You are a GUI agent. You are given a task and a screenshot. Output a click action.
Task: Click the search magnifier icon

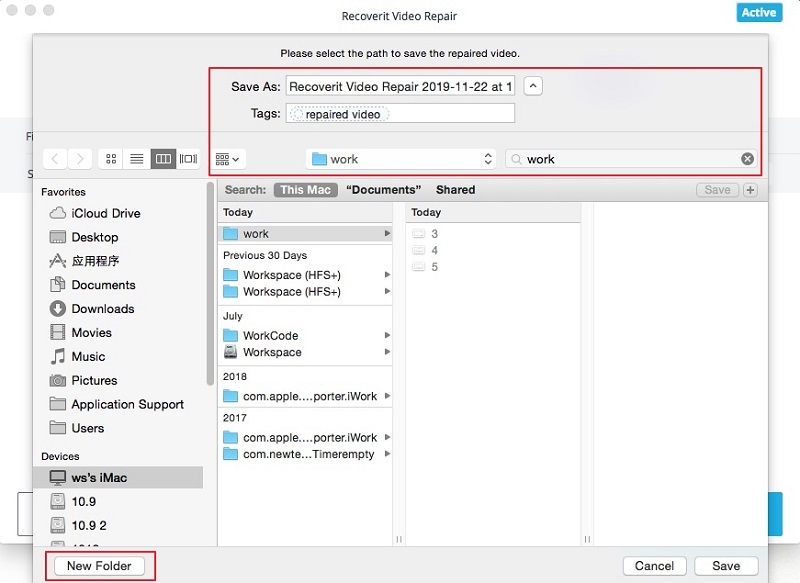tap(516, 159)
